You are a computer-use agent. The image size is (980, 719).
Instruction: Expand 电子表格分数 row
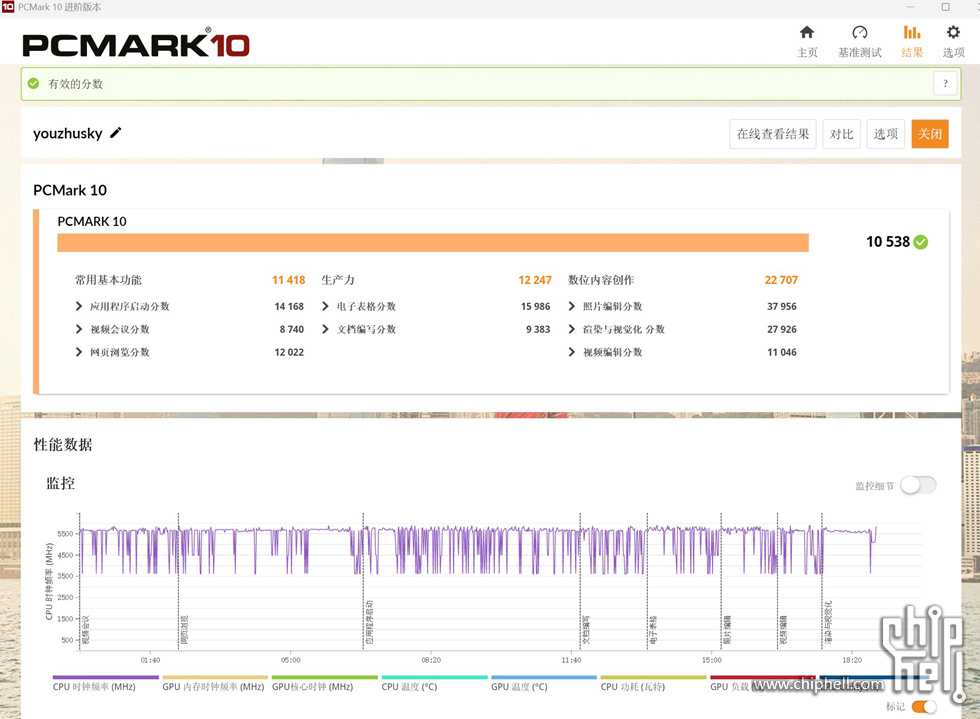[325, 306]
